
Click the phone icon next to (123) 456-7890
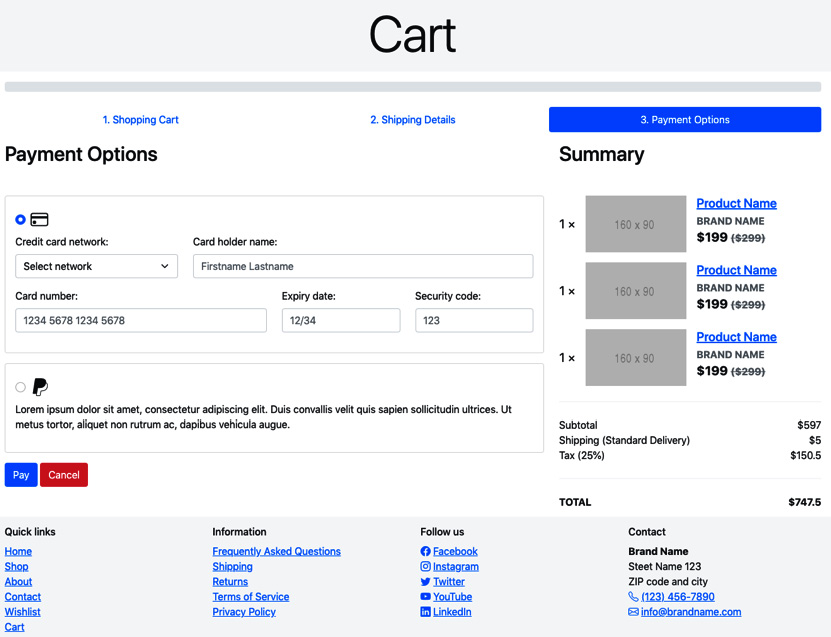(632, 596)
